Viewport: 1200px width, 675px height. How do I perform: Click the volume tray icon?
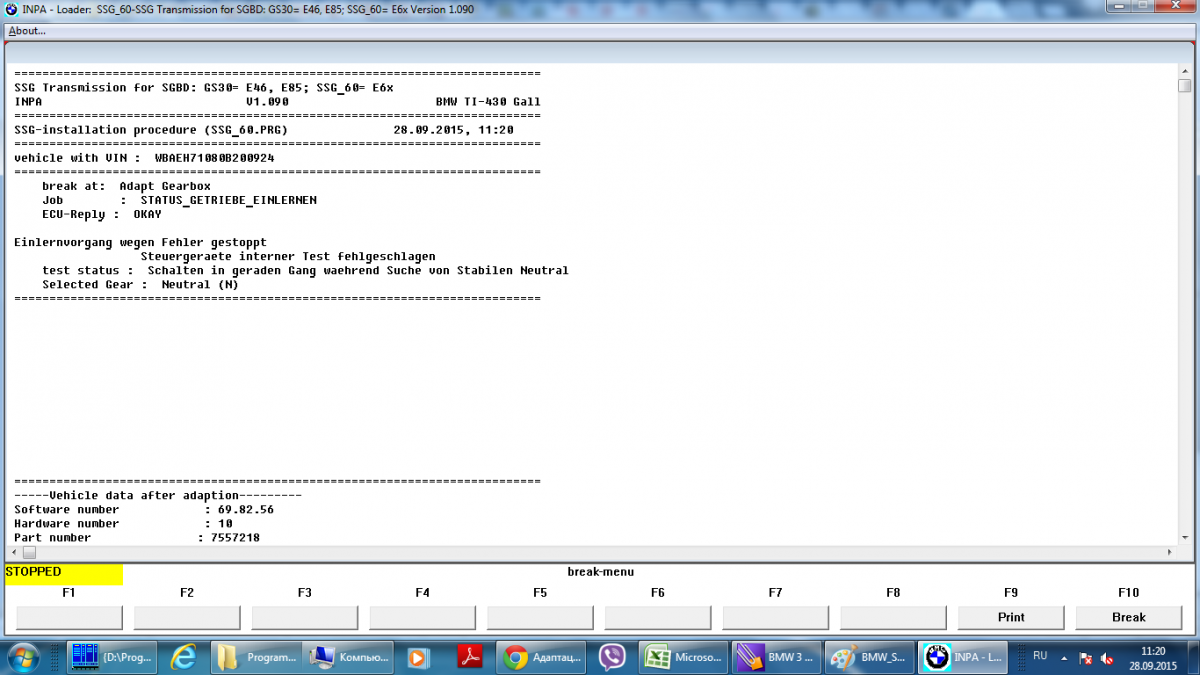point(1107,658)
